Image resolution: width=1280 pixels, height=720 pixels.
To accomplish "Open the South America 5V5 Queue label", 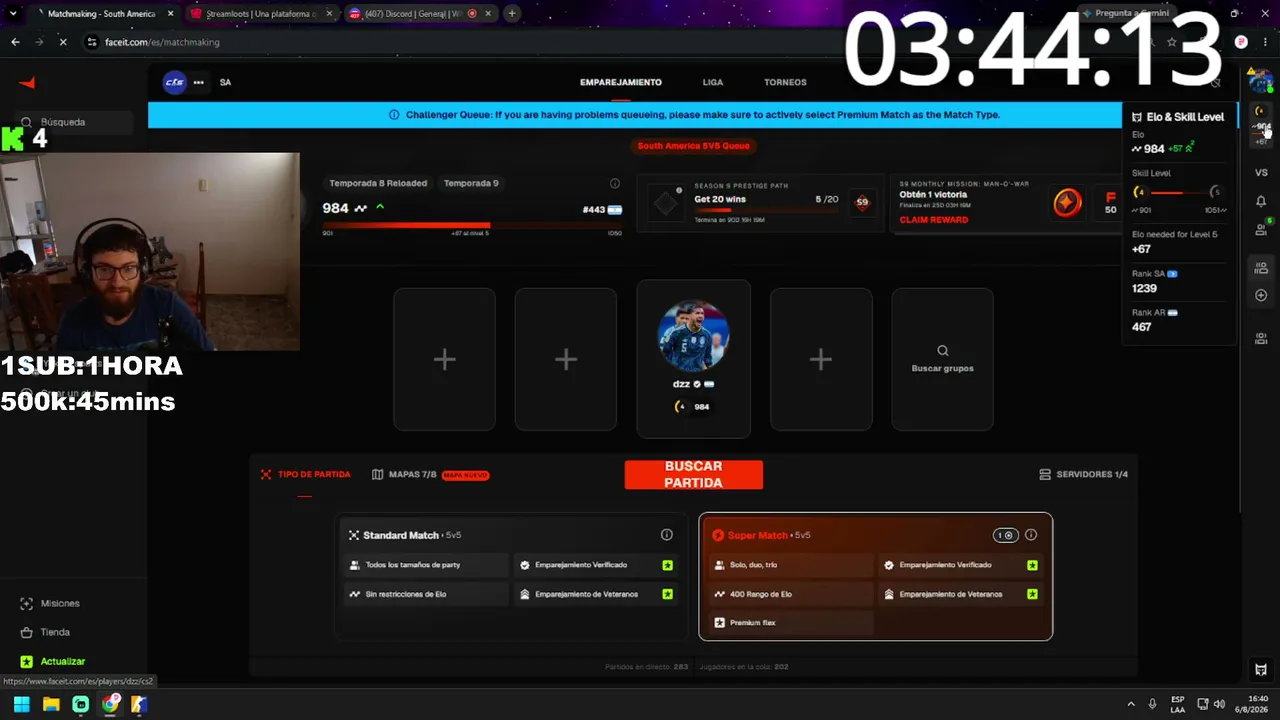I will [694, 146].
